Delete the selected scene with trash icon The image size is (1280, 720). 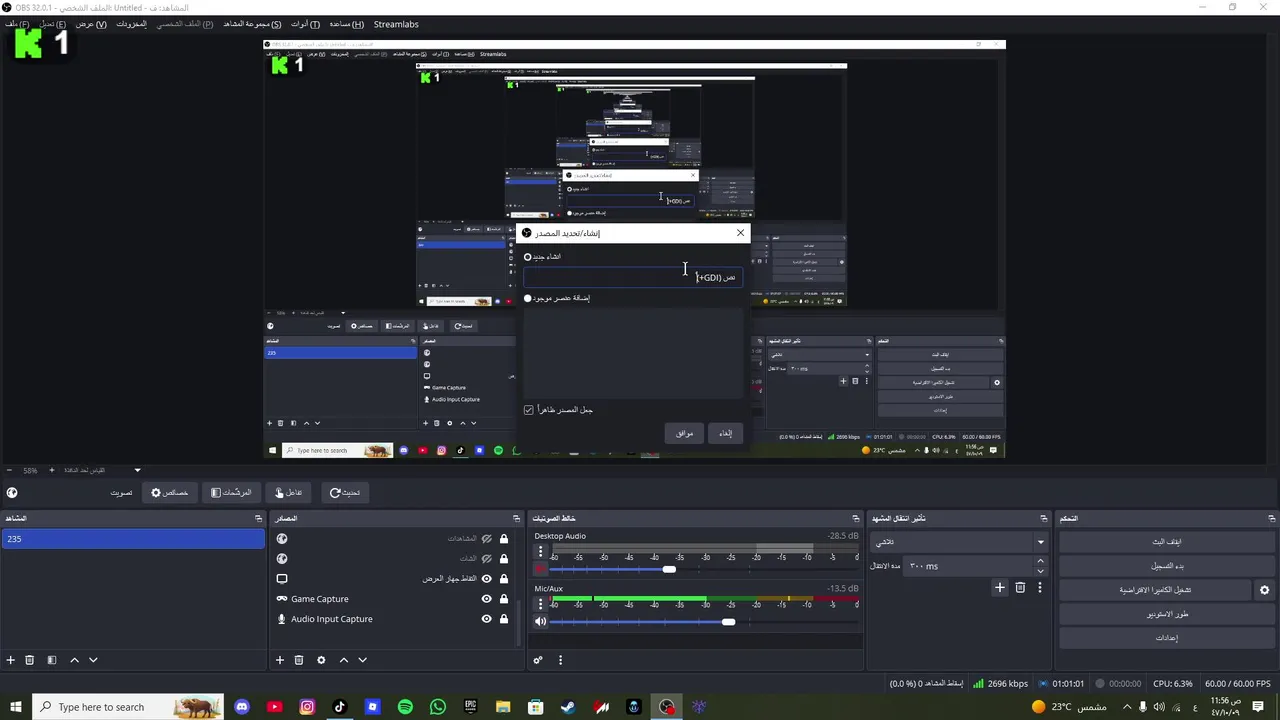click(x=30, y=660)
